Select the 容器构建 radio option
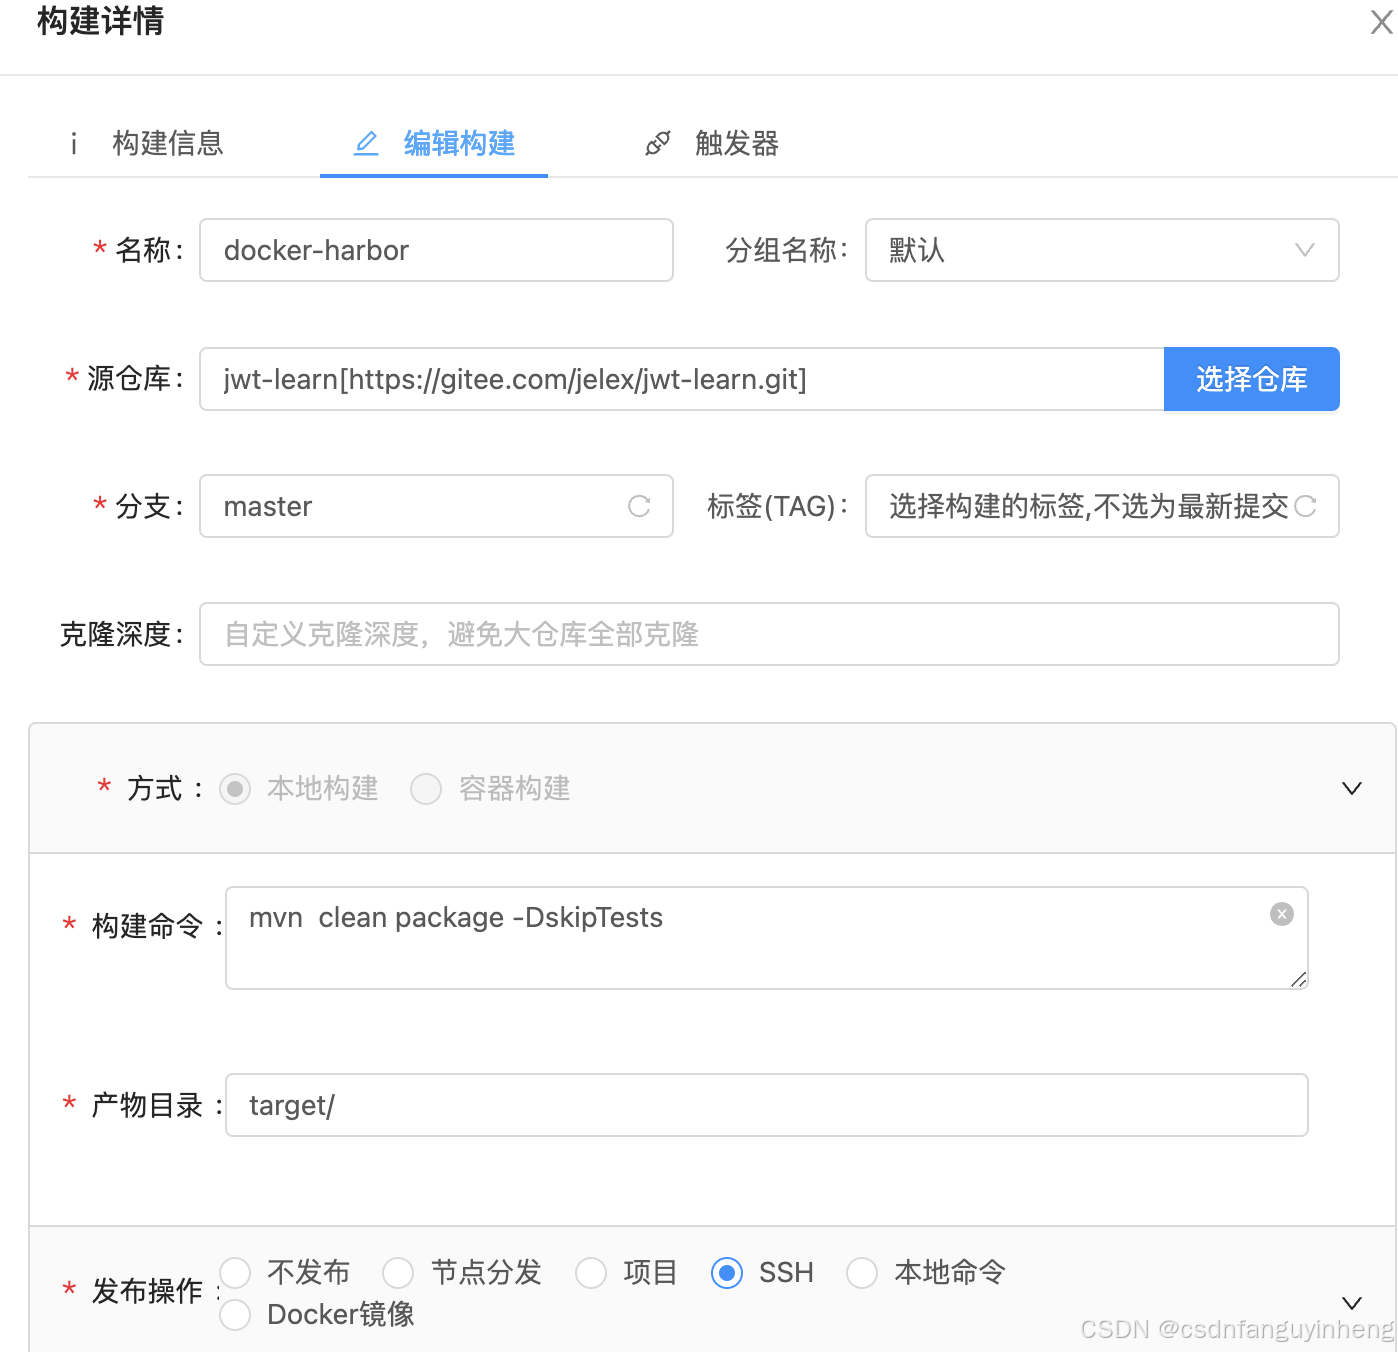This screenshot has width=1398, height=1352. pos(426,789)
